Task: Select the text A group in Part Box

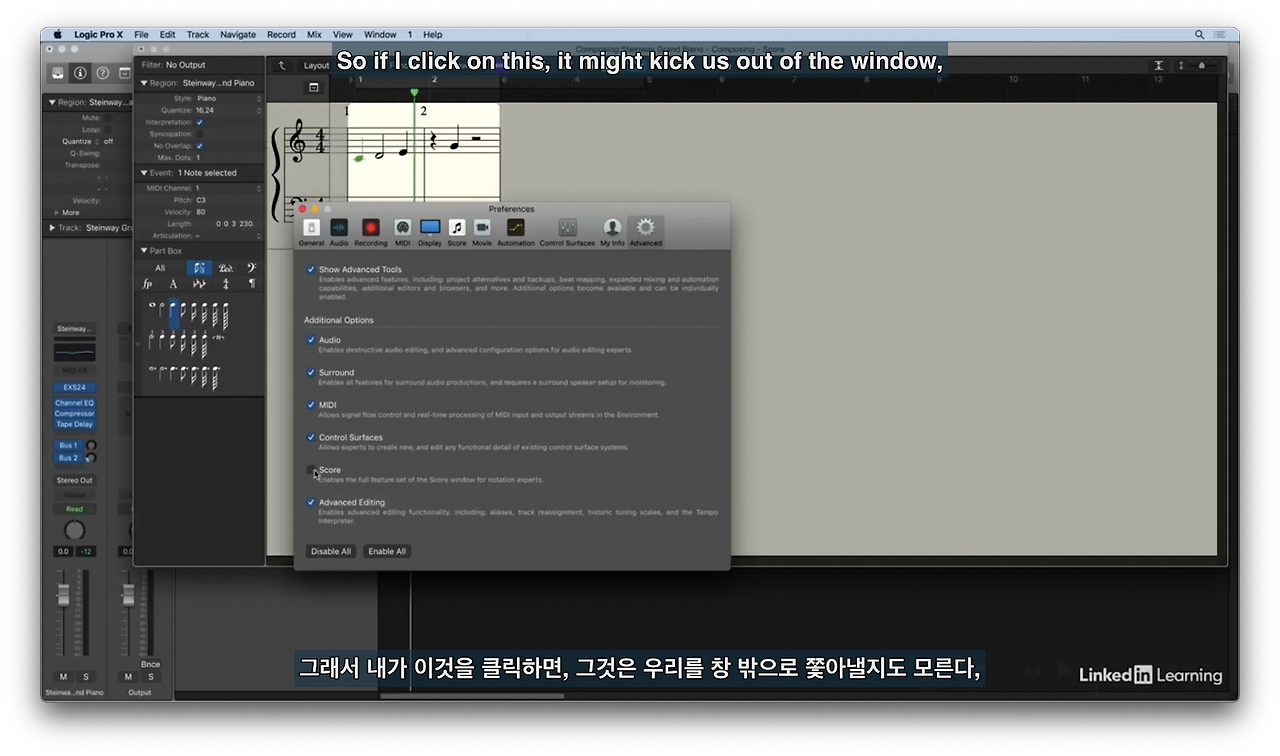Action: click(173, 284)
